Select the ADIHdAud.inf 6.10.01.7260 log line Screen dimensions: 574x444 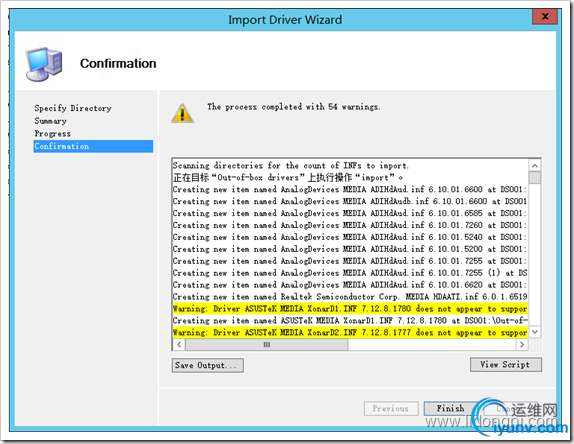(350, 225)
